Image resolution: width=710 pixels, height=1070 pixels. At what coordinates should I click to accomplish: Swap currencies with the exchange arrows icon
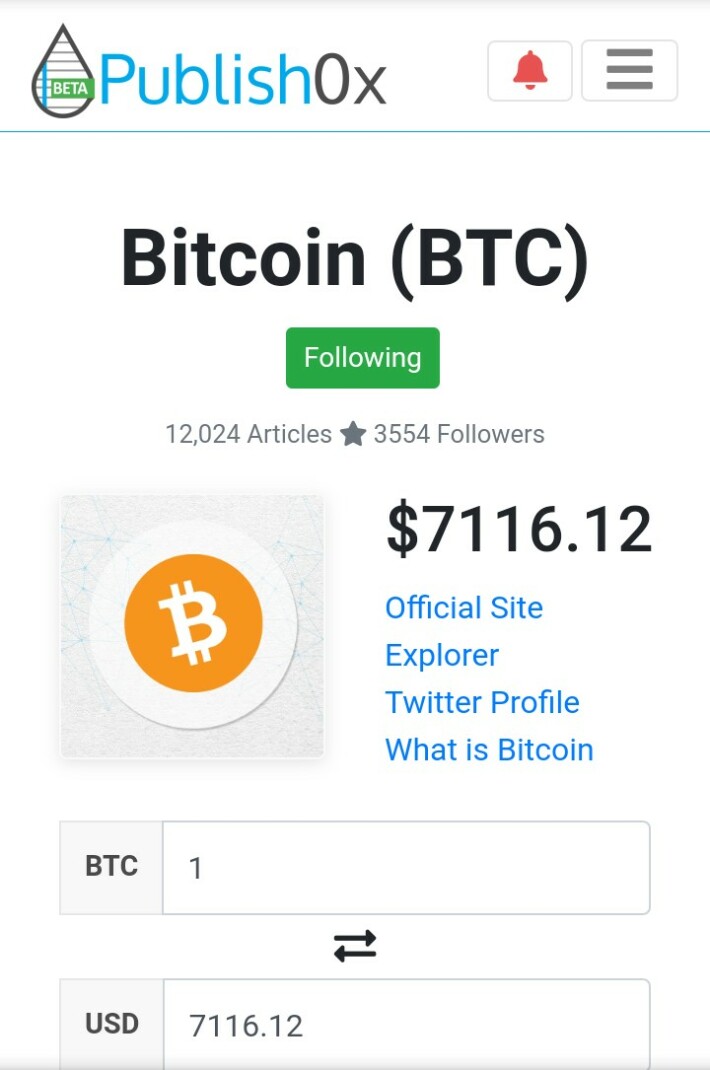pos(355,946)
